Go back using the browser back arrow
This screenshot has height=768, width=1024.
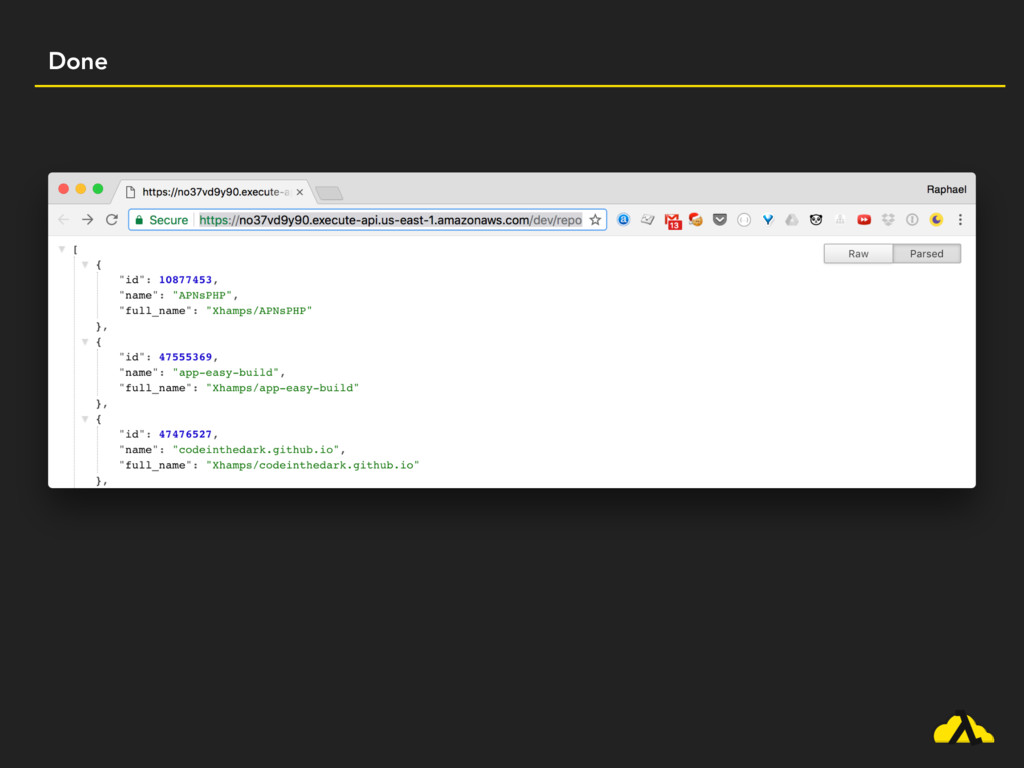[x=63, y=220]
